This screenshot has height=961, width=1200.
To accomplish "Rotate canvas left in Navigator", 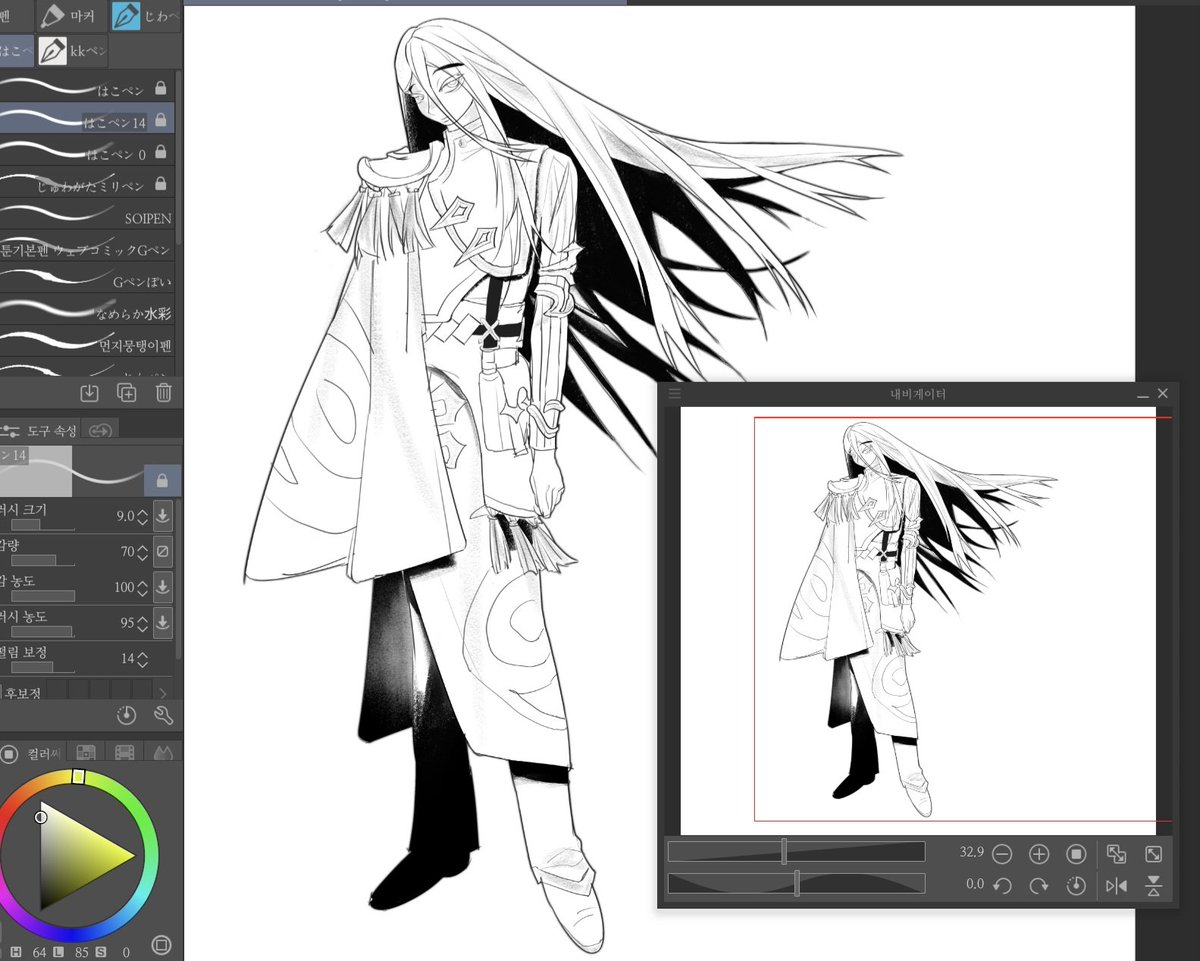I will (1002, 886).
